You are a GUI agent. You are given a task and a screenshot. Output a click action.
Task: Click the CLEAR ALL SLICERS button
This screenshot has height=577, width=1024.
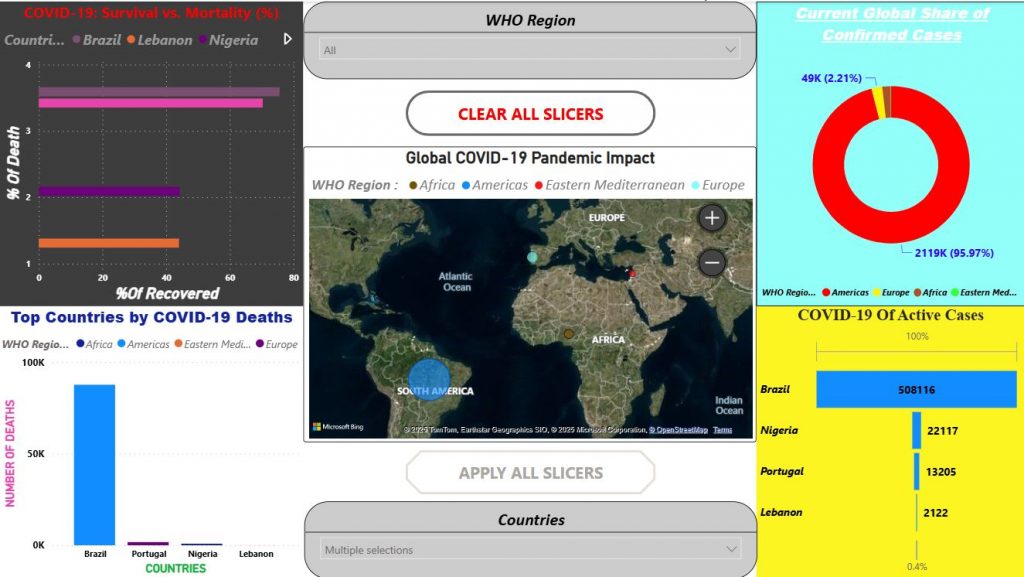530,114
